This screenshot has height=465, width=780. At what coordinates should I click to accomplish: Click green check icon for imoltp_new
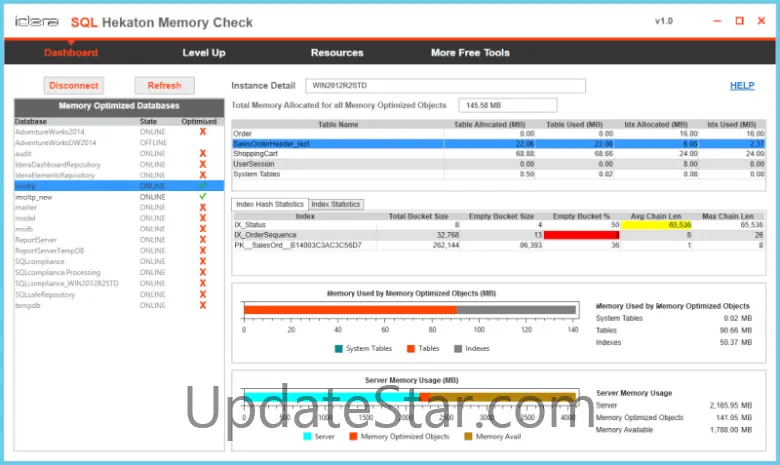pos(202,197)
